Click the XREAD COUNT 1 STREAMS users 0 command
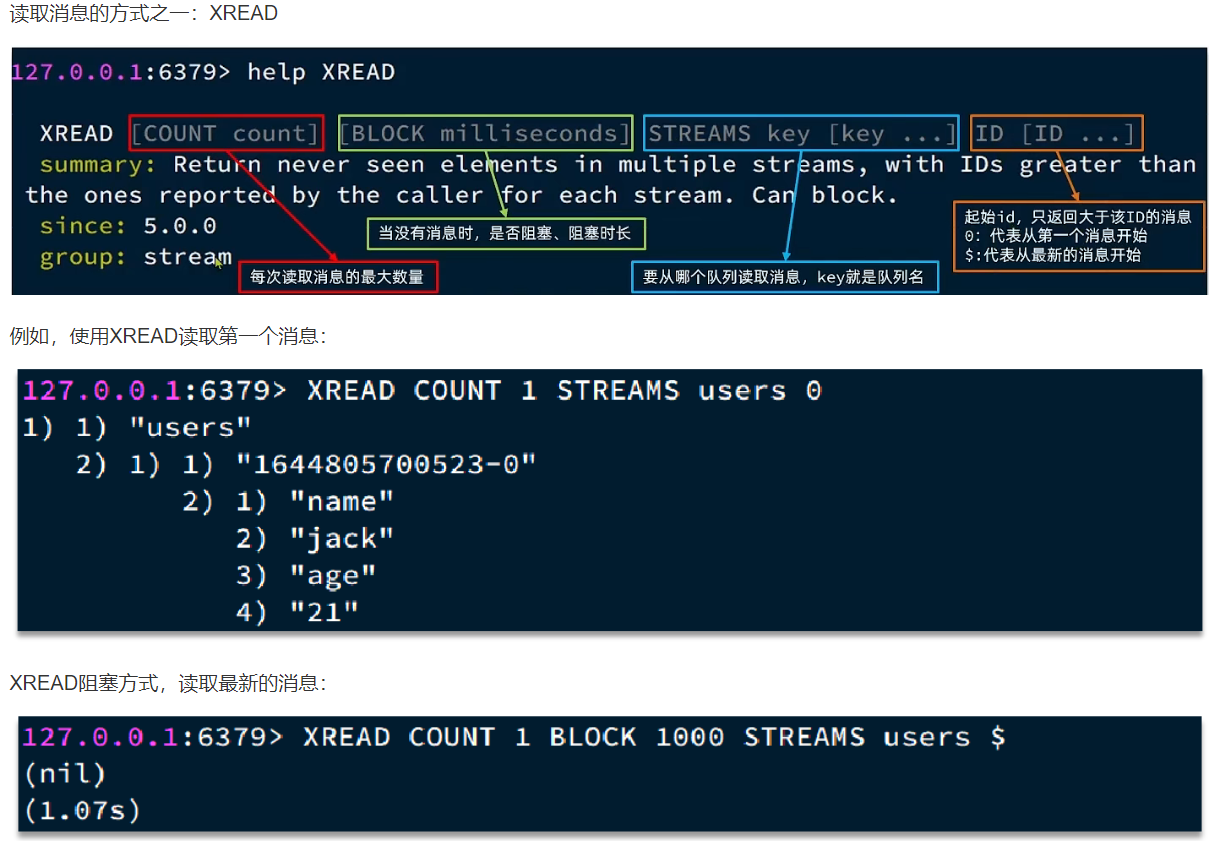The height and width of the screenshot is (841, 1216). click(564, 391)
